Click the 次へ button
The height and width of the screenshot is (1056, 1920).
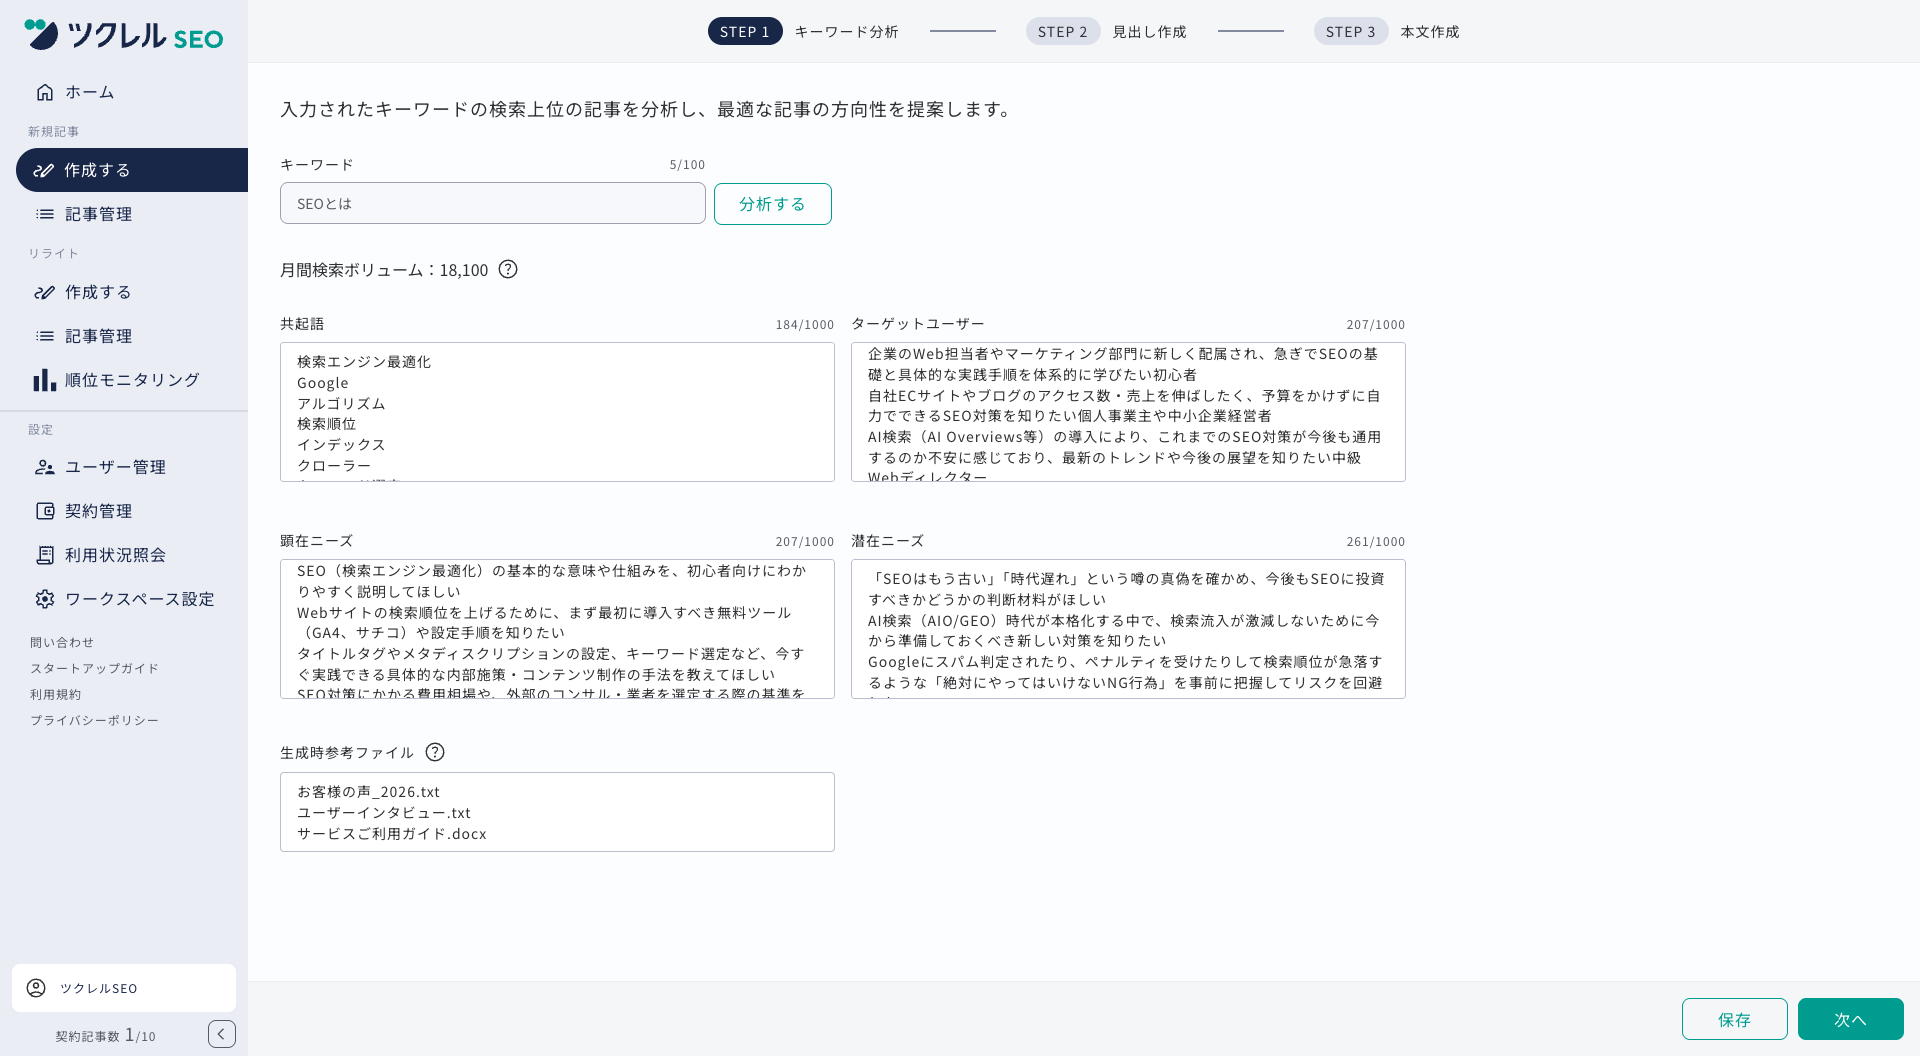pos(1851,1019)
